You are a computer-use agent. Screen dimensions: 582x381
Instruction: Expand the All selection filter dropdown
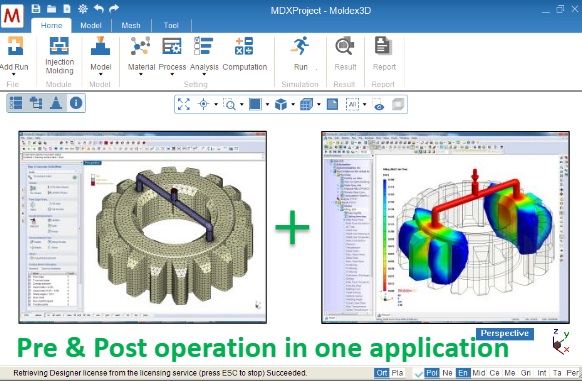pyautogui.click(x=364, y=105)
